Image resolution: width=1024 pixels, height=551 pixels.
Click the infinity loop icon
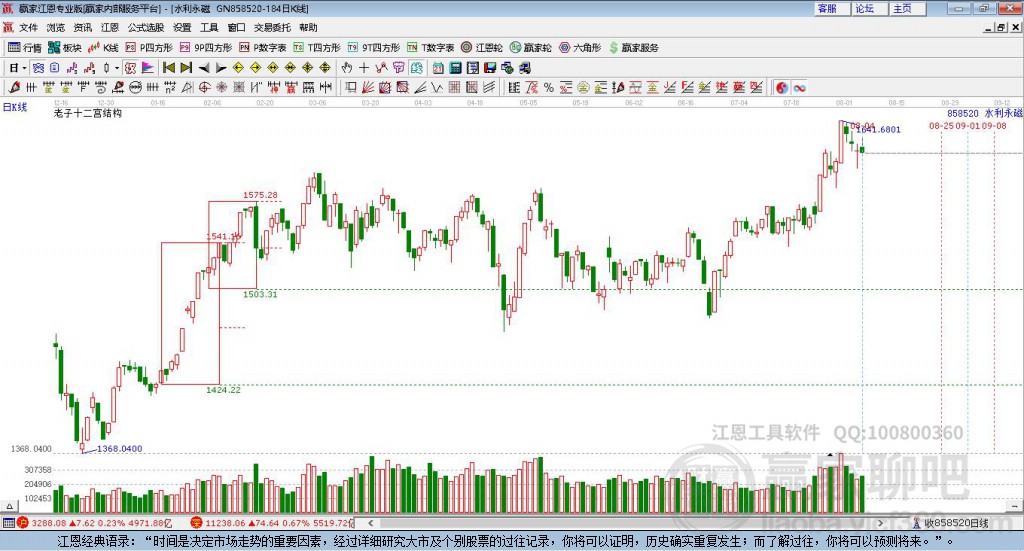point(799,87)
